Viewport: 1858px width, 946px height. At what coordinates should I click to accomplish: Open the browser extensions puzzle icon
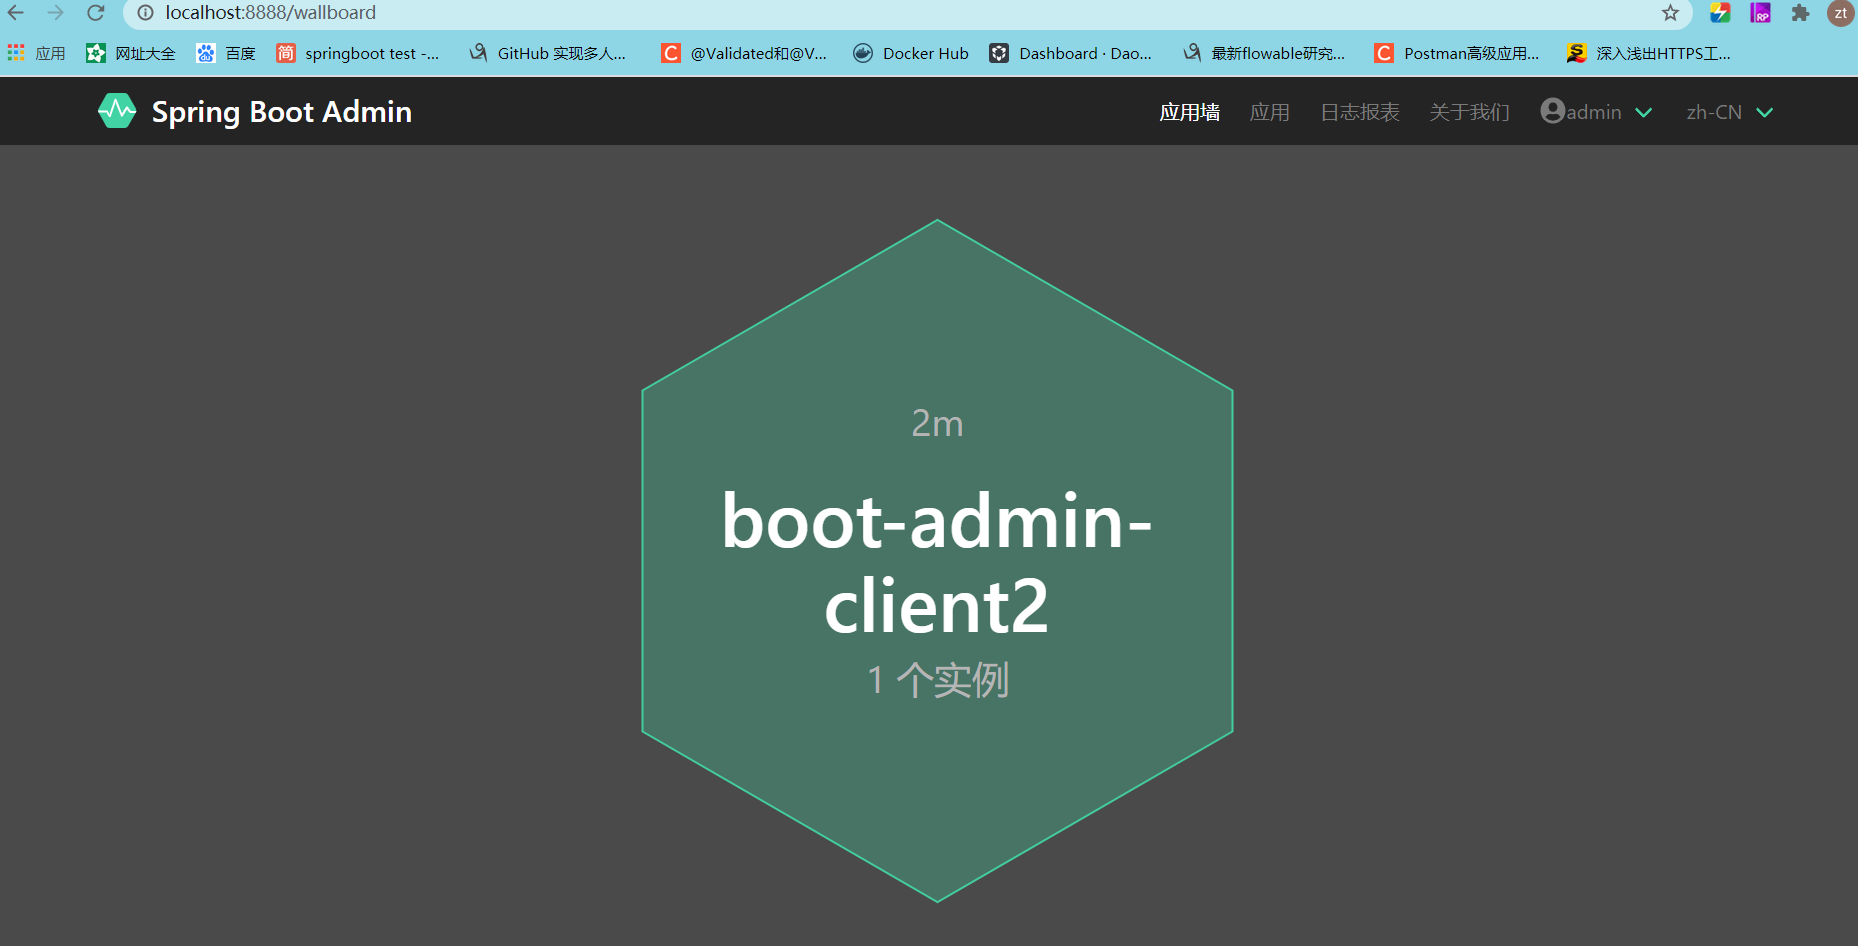(1800, 13)
